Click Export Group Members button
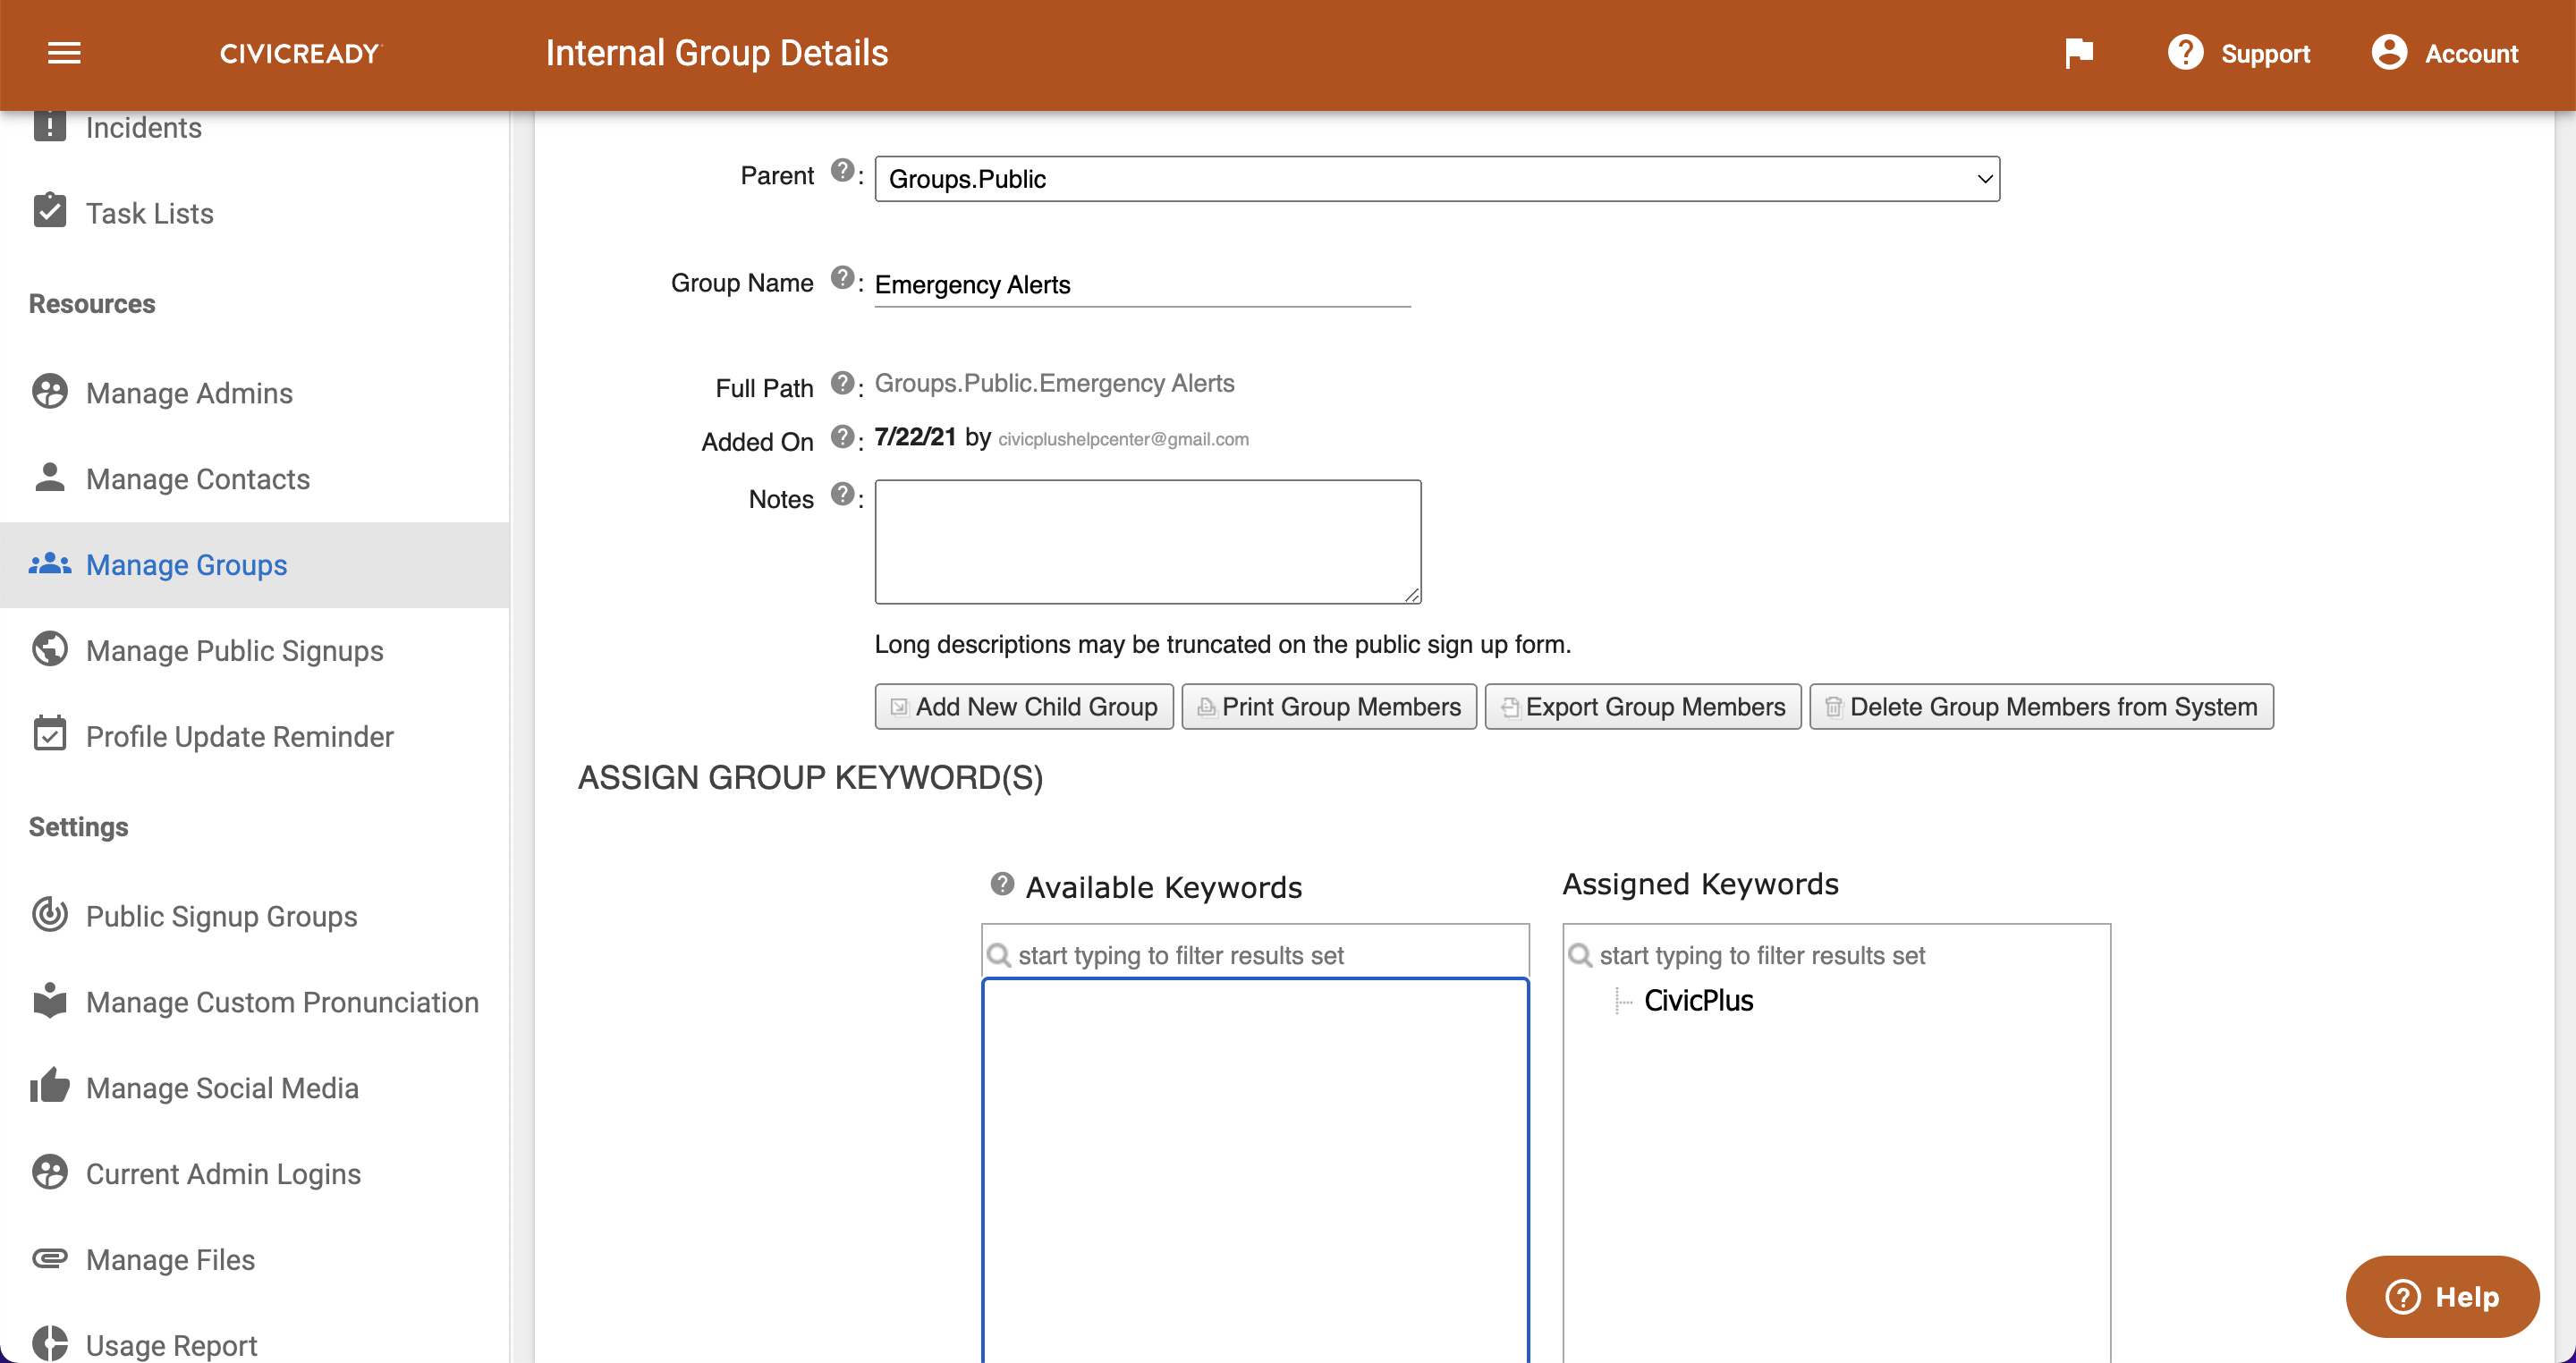Image resolution: width=2576 pixels, height=1363 pixels. click(1642, 707)
